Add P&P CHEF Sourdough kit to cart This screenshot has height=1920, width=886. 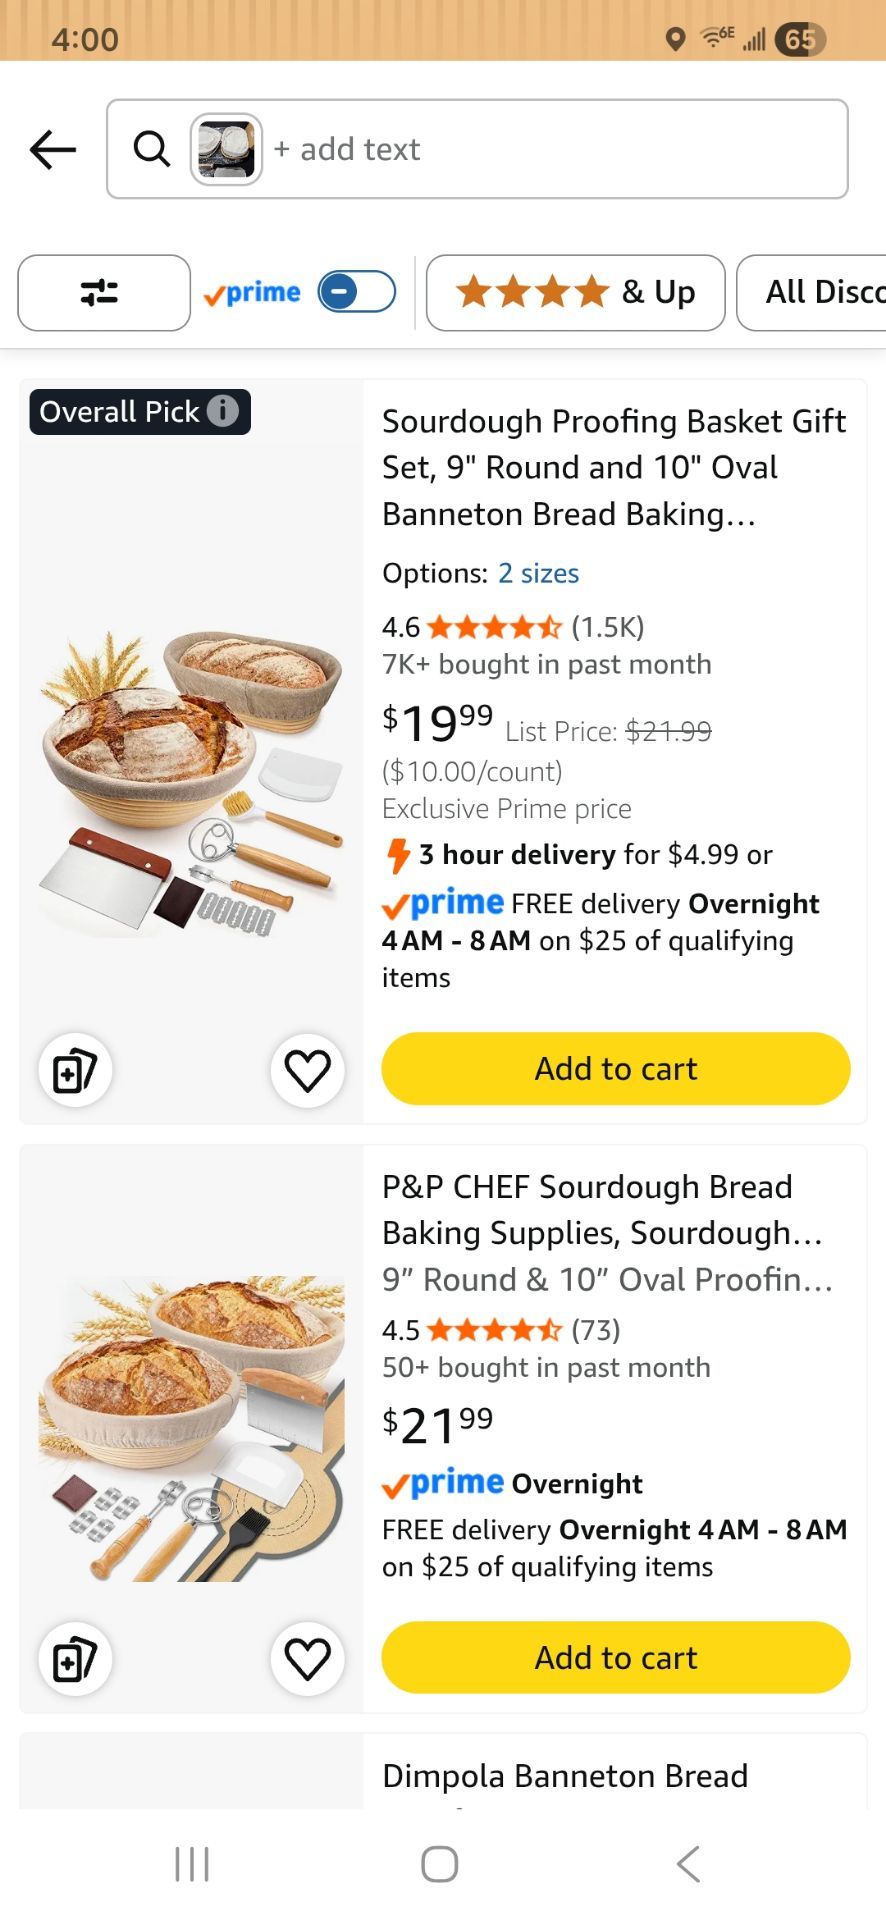click(x=616, y=1658)
